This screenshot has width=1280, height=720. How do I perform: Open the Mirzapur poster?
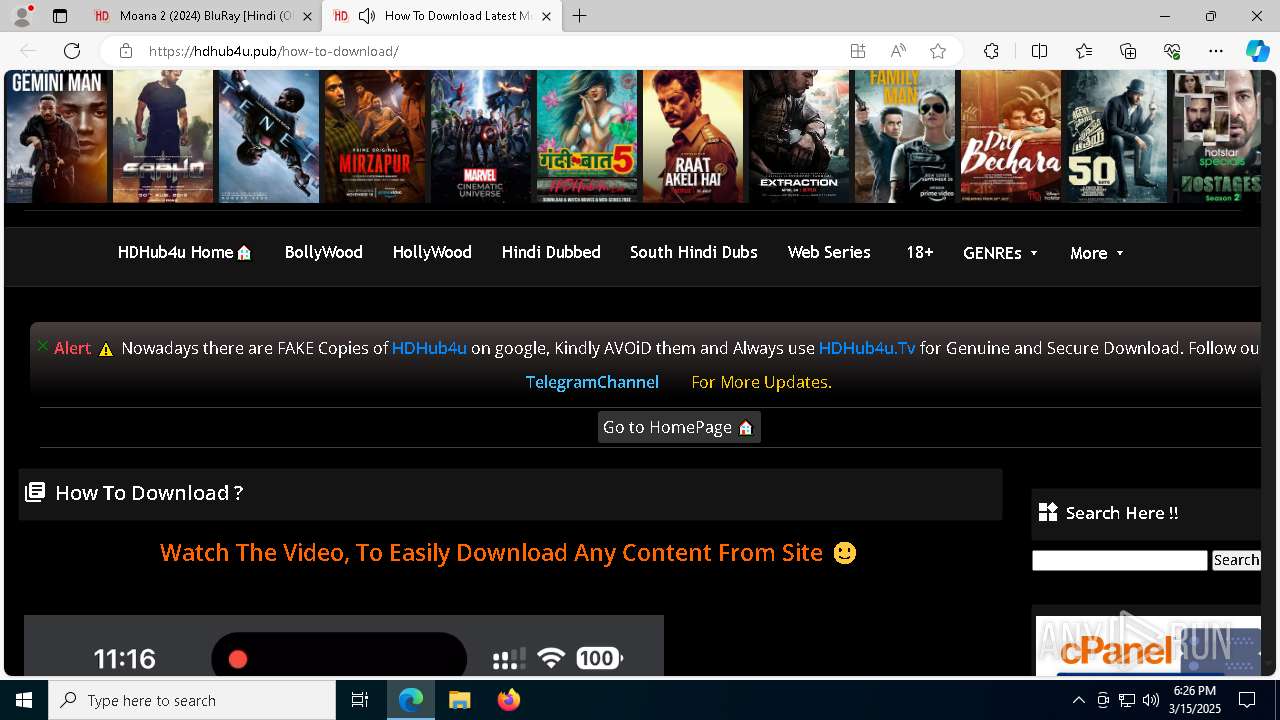(x=375, y=136)
